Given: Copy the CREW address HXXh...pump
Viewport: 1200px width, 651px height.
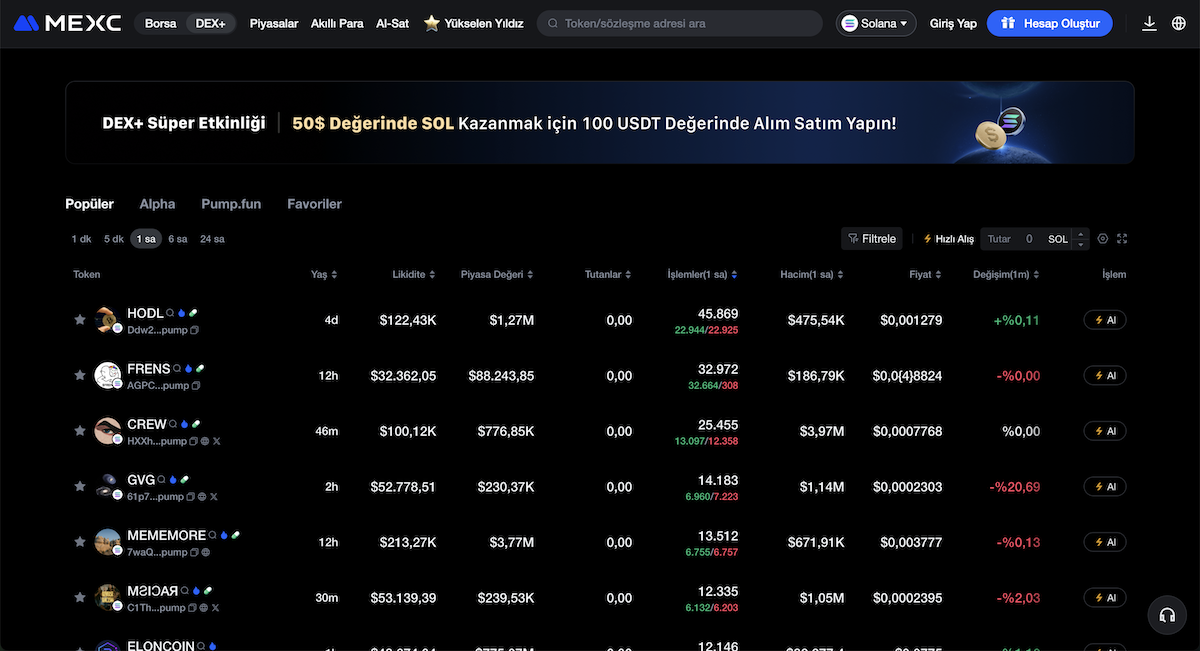Looking at the screenshot, I should [193, 441].
